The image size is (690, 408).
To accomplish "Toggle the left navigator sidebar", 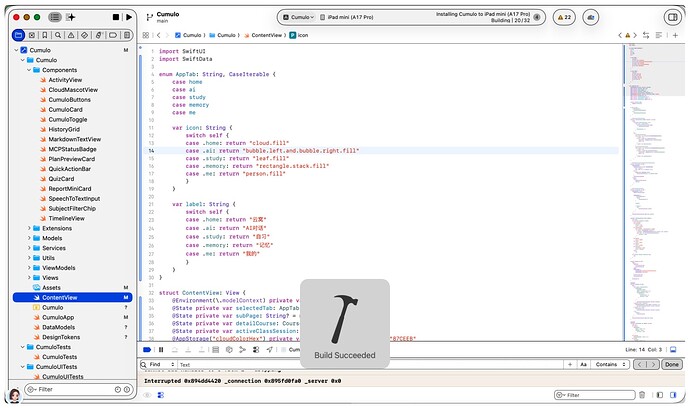I will click(x=55, y=17).
